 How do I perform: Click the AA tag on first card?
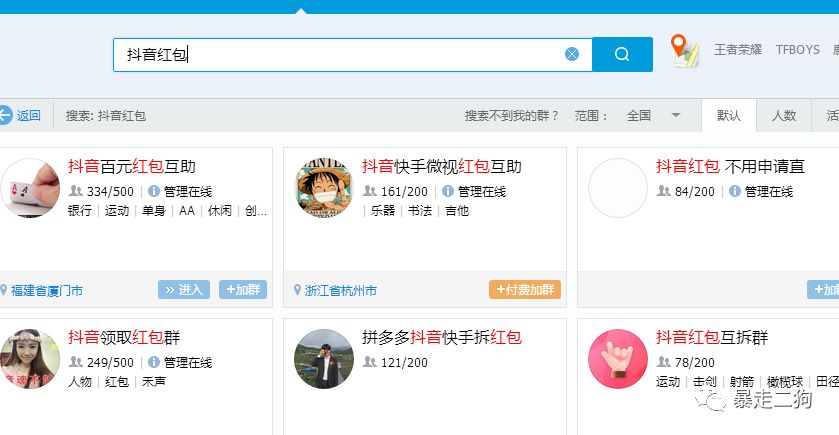click(187, 211)
